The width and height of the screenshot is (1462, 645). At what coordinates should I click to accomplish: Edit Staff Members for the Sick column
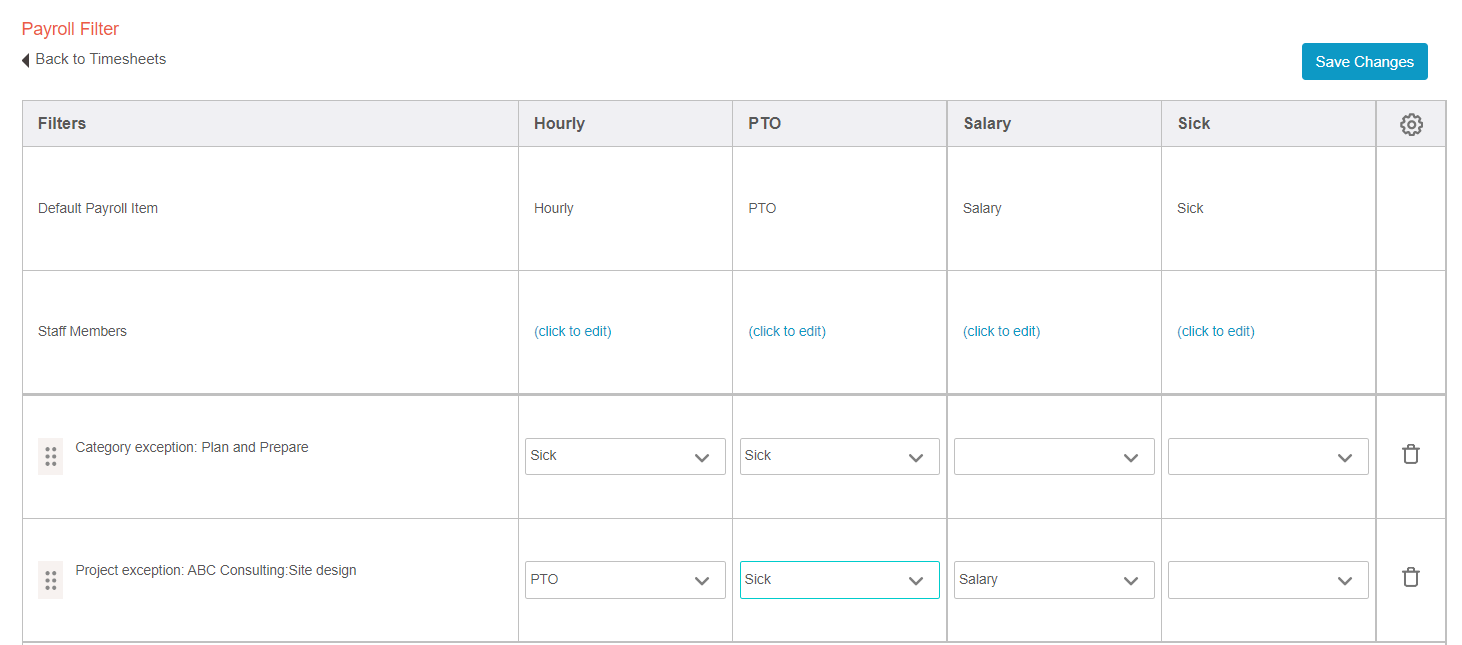coord(1216,331)
